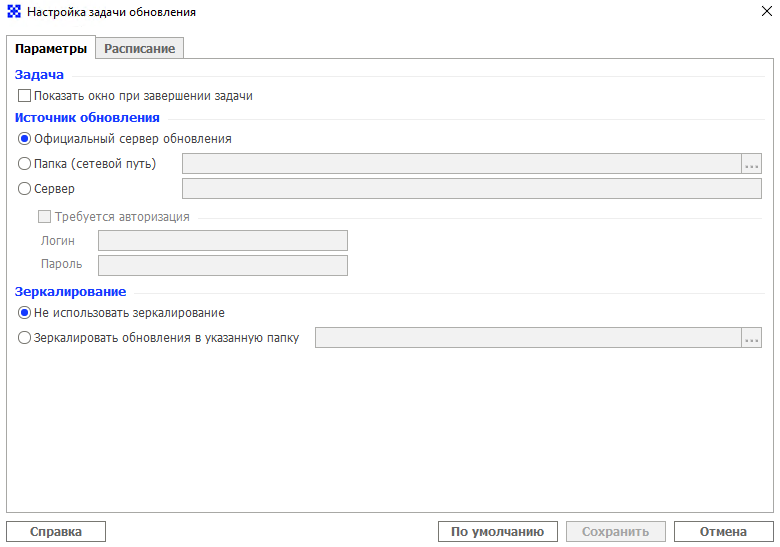Toggle 'Требуется авторизация' checkbox

44,216
